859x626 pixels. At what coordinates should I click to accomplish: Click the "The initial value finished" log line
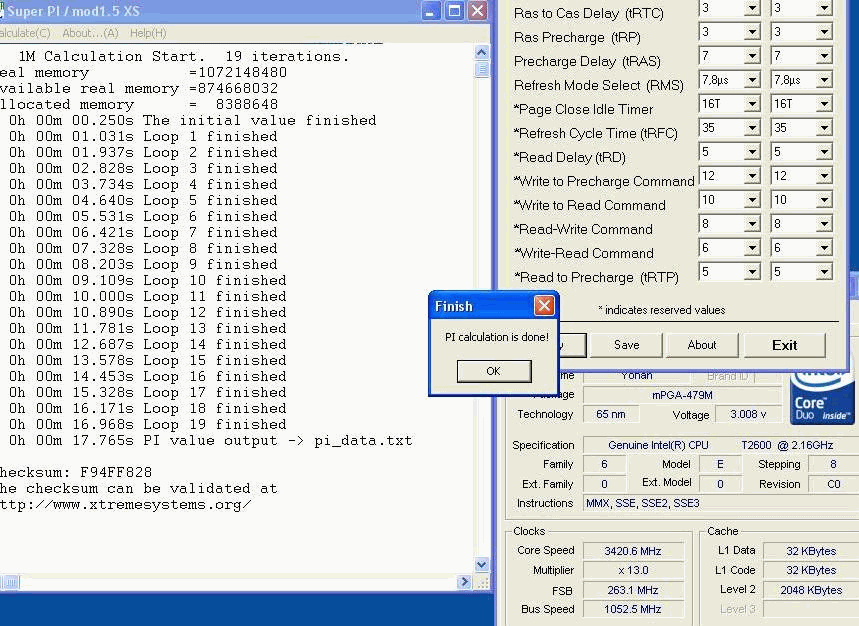(192, 120)
